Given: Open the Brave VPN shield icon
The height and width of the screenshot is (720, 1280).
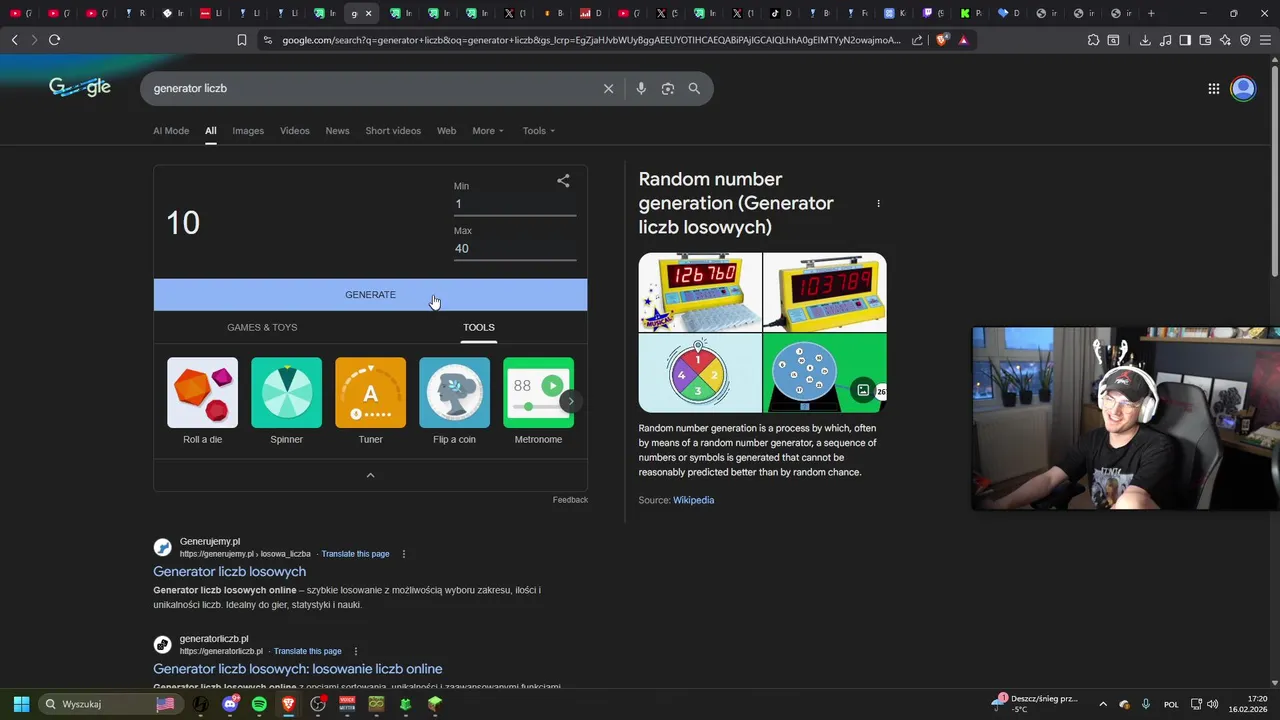Looking at the screenshot, I should (1245, 40).
